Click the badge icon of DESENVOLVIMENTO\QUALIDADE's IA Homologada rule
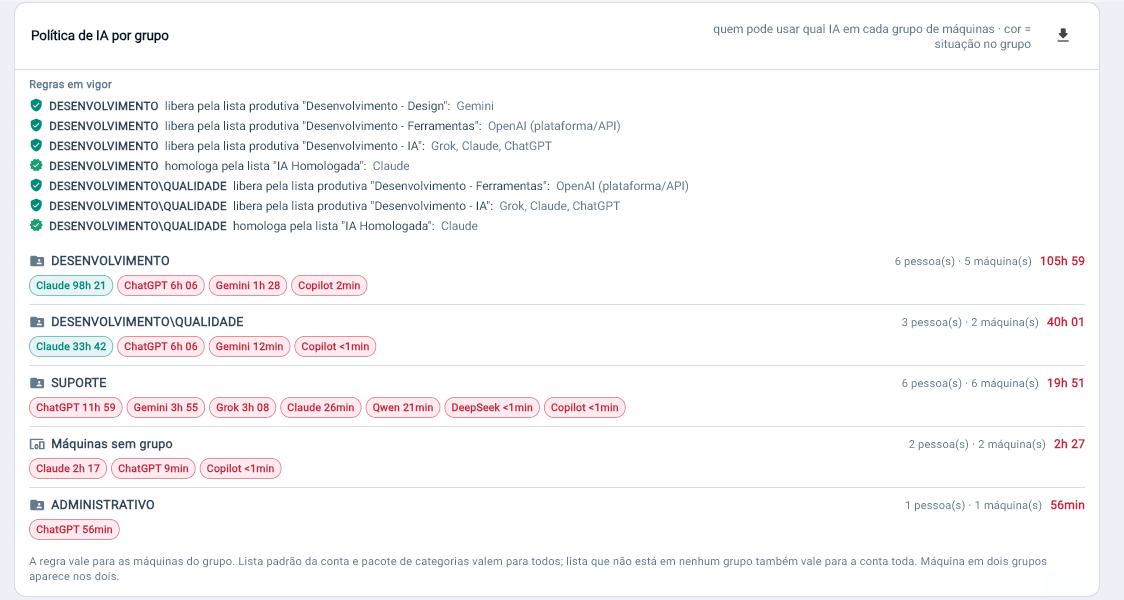The width and height of the screenshot is (1124, 600). click(36, 226)
